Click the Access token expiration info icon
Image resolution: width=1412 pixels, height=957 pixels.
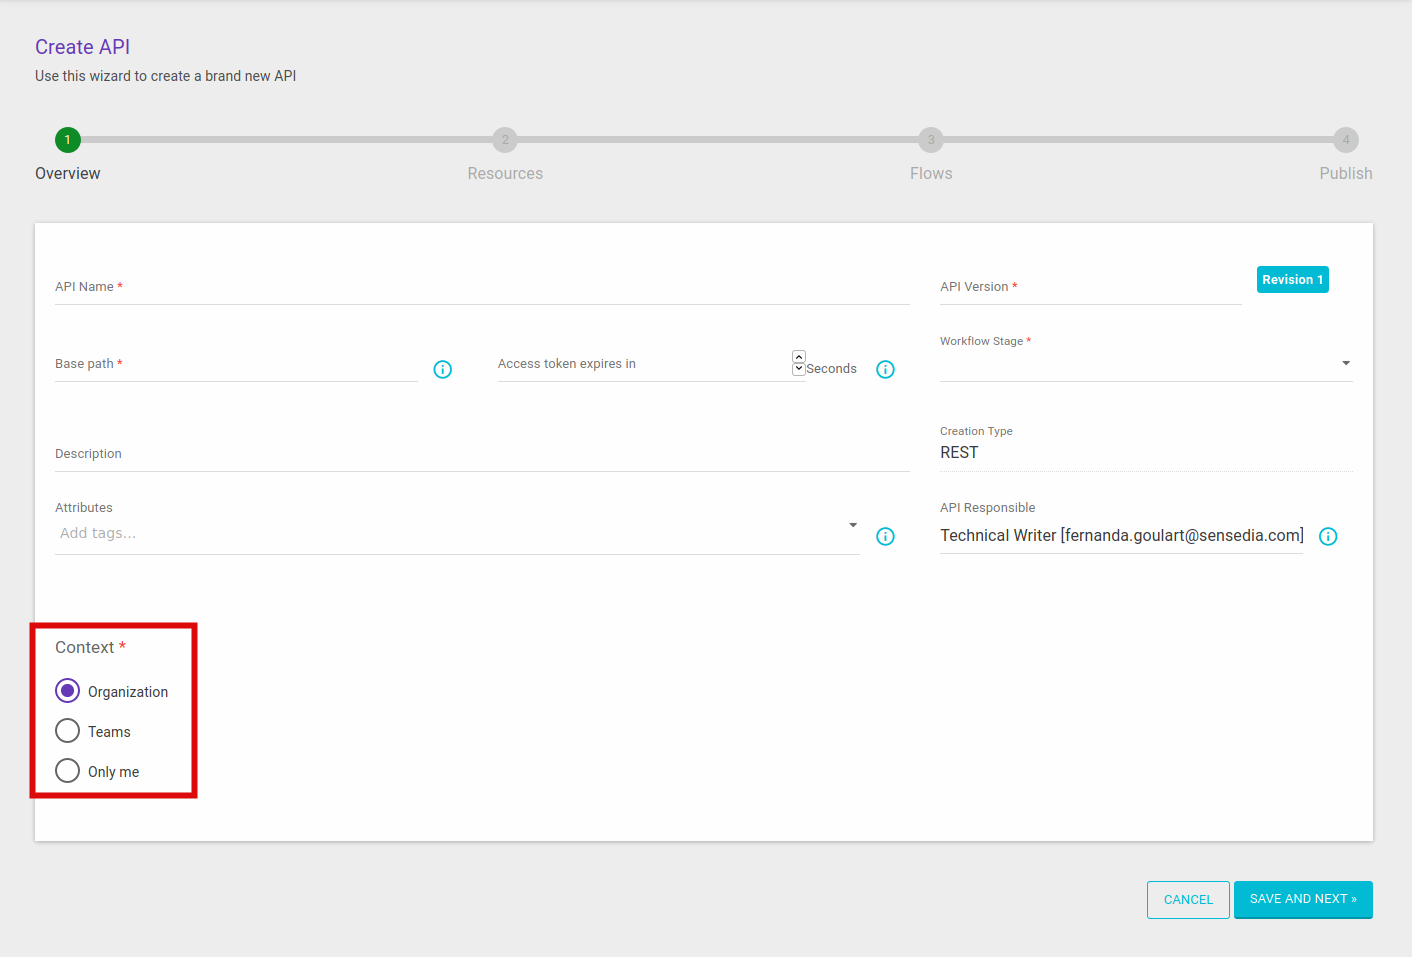[x=885, y=369]
